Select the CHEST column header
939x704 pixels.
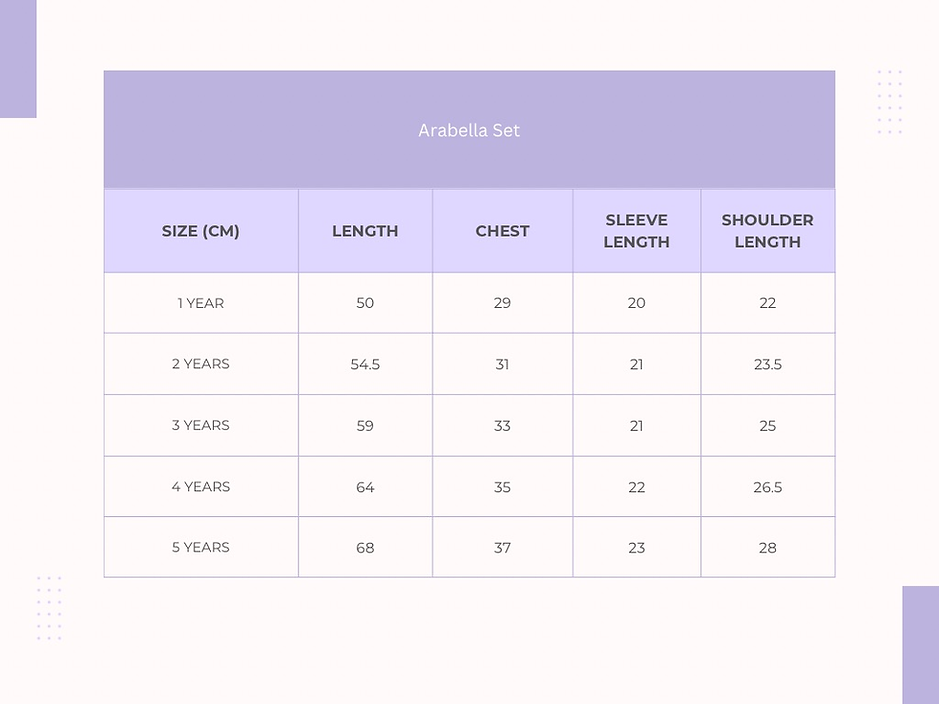[x=502, y=231]
